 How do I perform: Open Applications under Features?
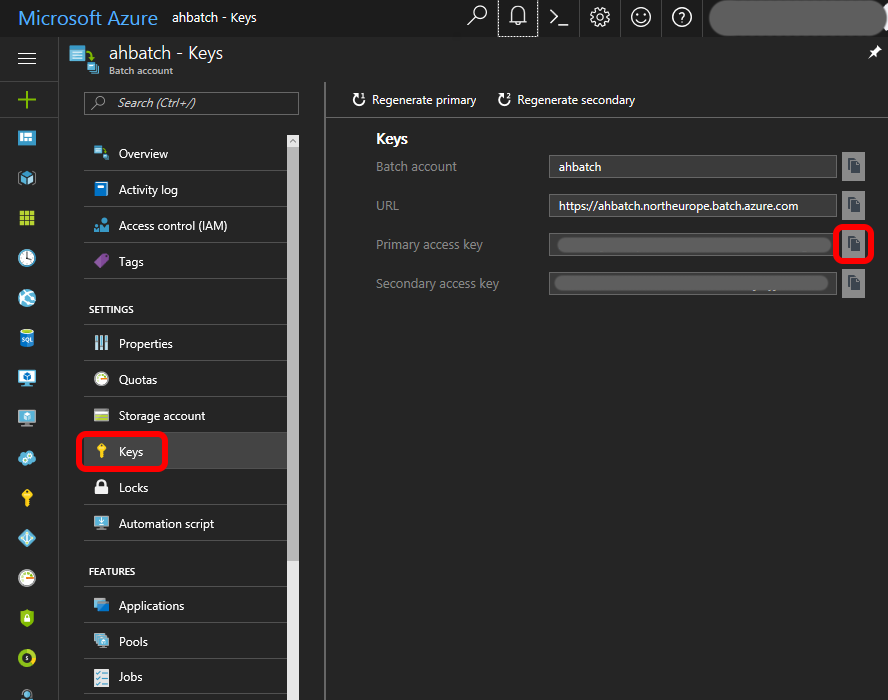click(x=185, y=605)
